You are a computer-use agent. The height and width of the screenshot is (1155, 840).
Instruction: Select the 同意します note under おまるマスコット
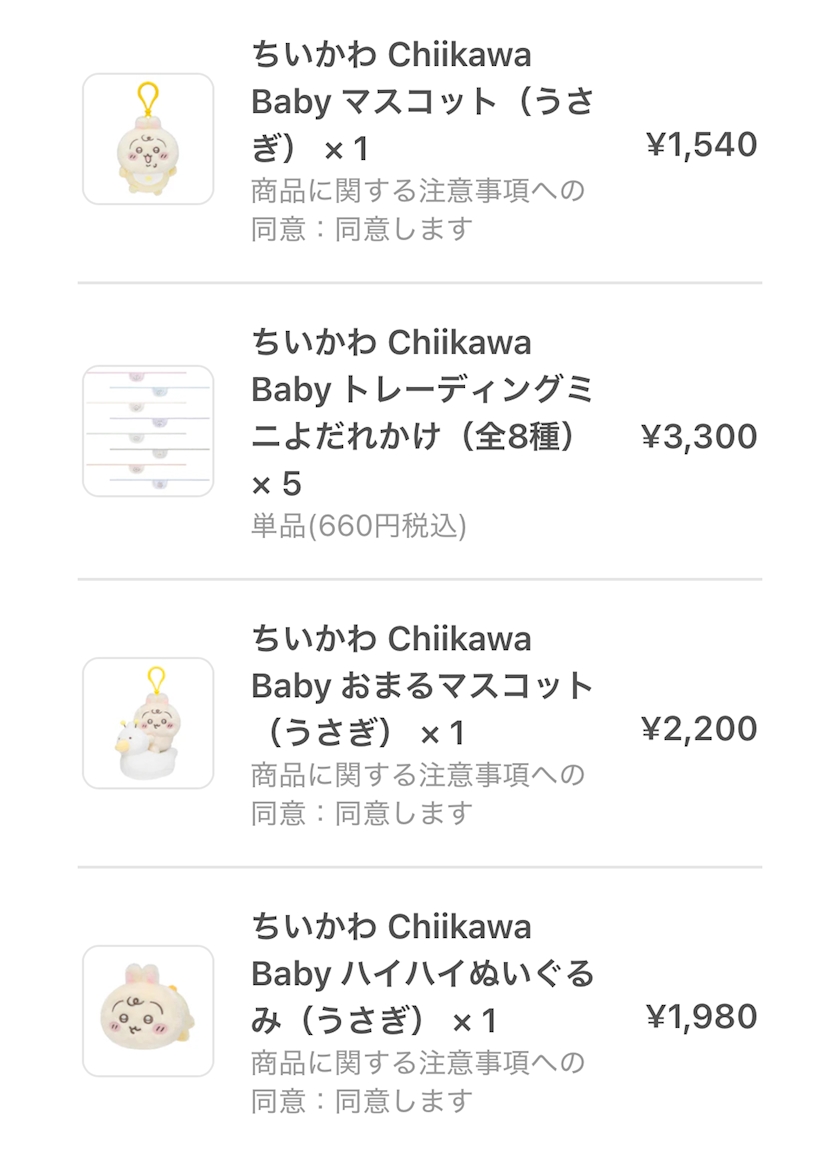click(x=417, y=794)
